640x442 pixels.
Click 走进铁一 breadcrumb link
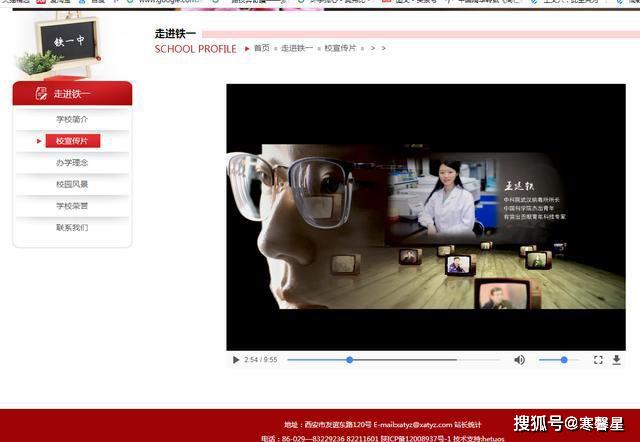pos(297,48)
